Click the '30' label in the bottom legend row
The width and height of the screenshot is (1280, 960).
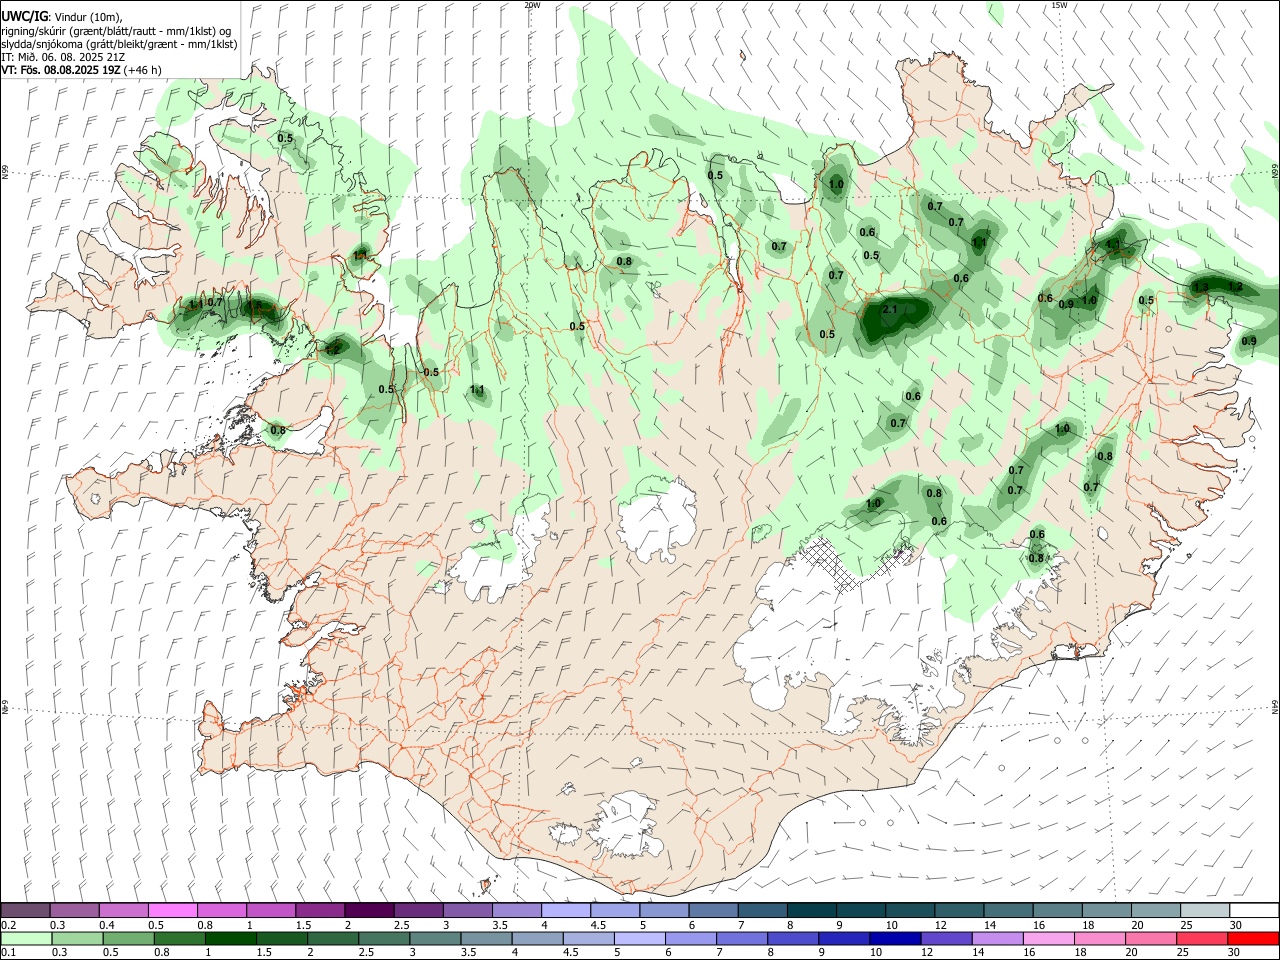click(x=1236, y=953)
